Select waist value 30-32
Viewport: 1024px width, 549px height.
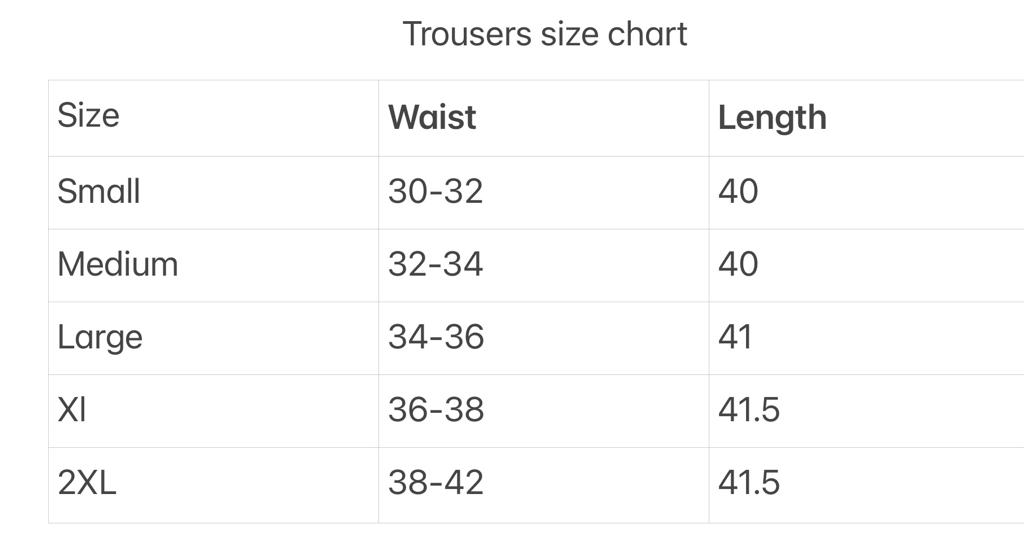click(x=435, y=191)
